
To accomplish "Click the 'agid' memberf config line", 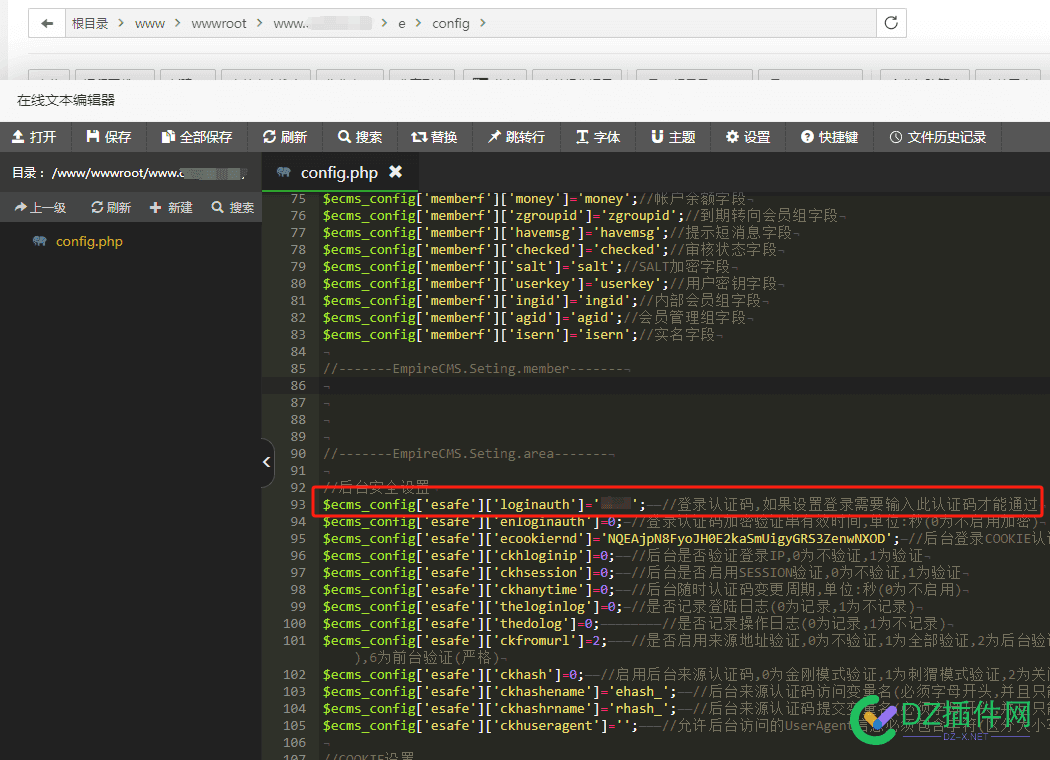I will 538,317.
